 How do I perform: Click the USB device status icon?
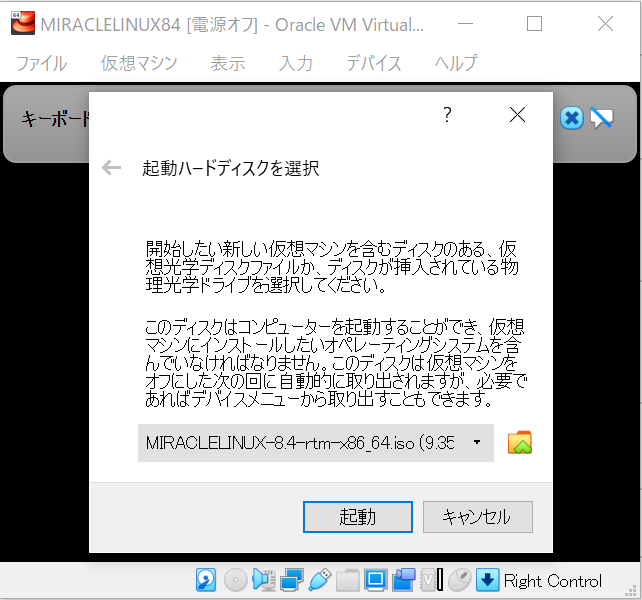click(319, 580)
